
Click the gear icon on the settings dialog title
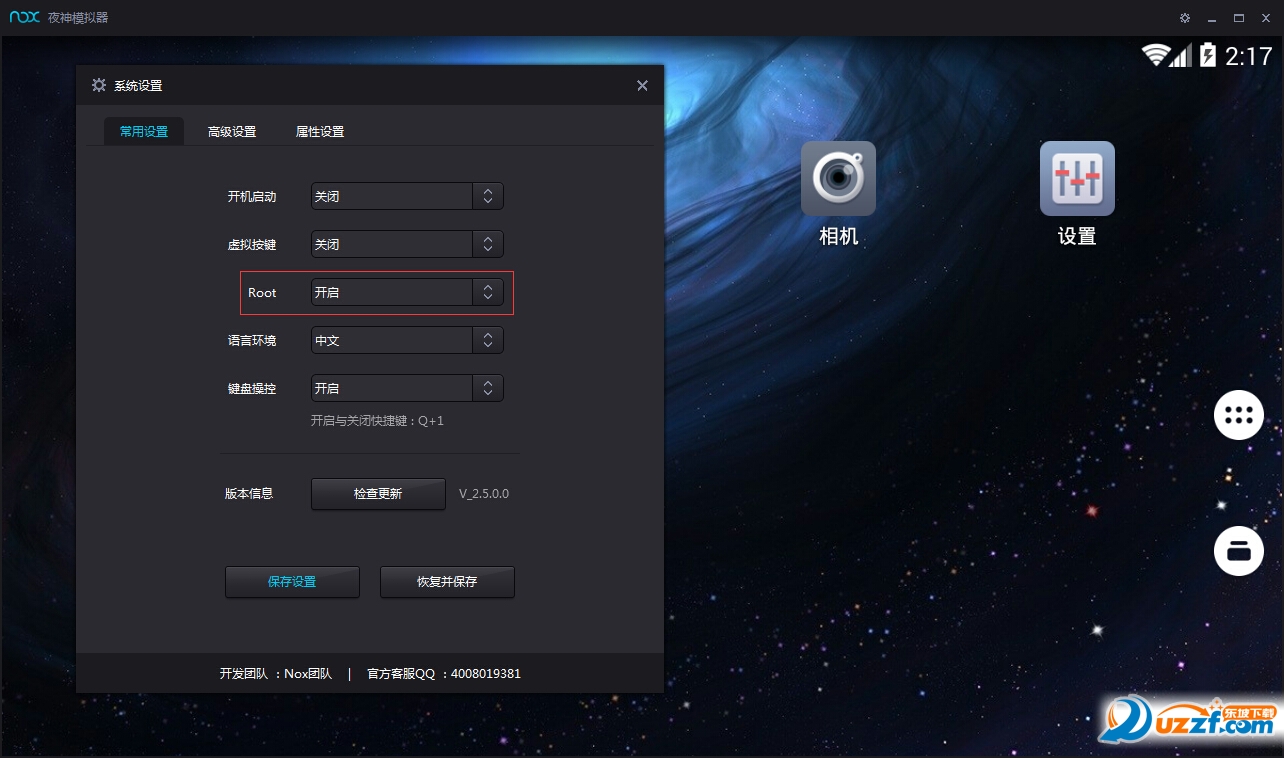click(98, 85)
